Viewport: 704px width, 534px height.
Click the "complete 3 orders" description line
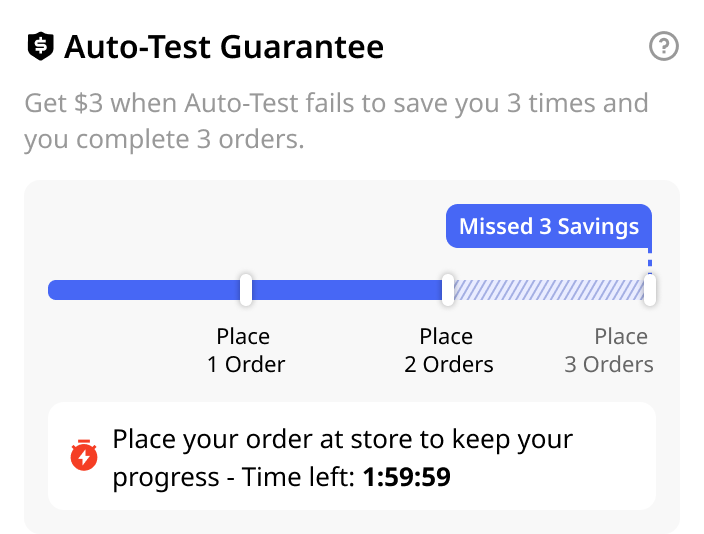164,140
